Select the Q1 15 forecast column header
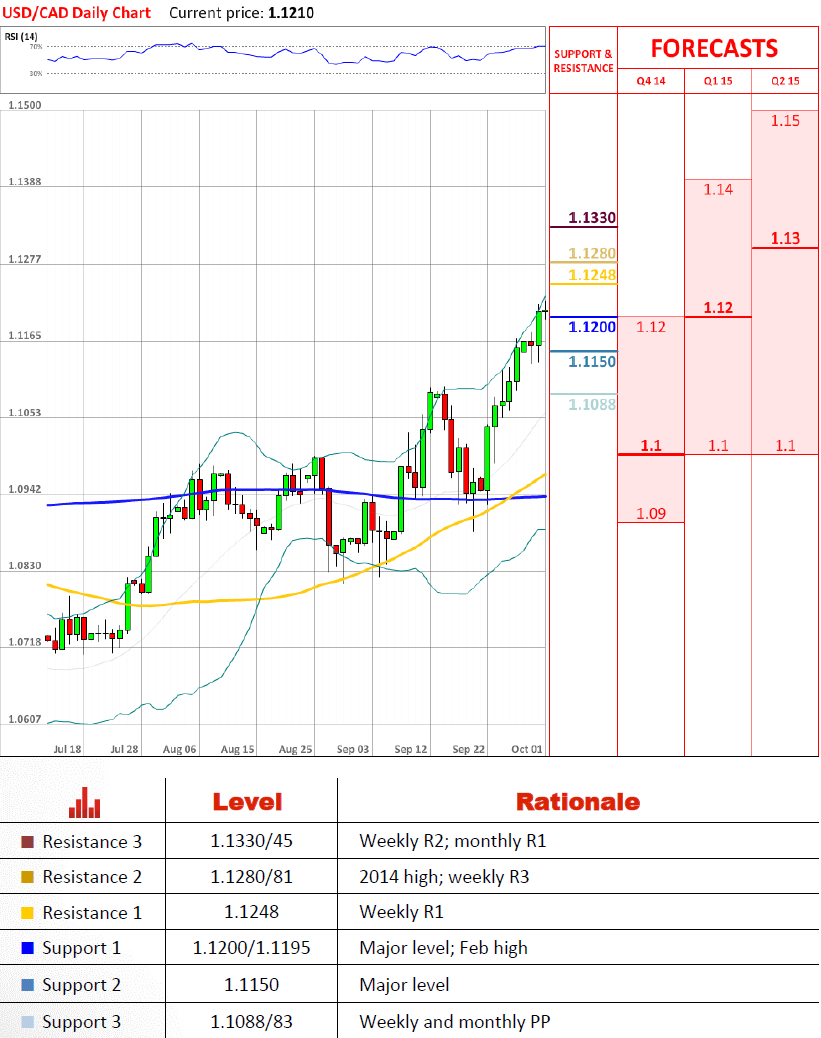 tap(718, 81)
